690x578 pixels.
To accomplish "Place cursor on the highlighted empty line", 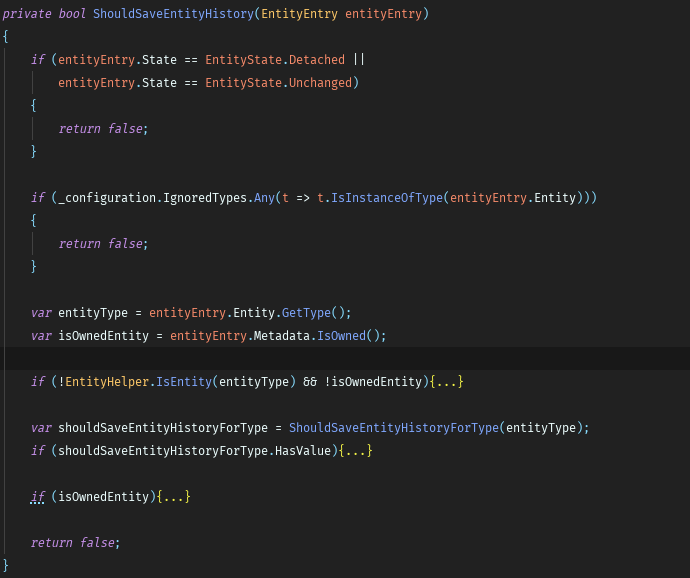I will click(345, 358).
